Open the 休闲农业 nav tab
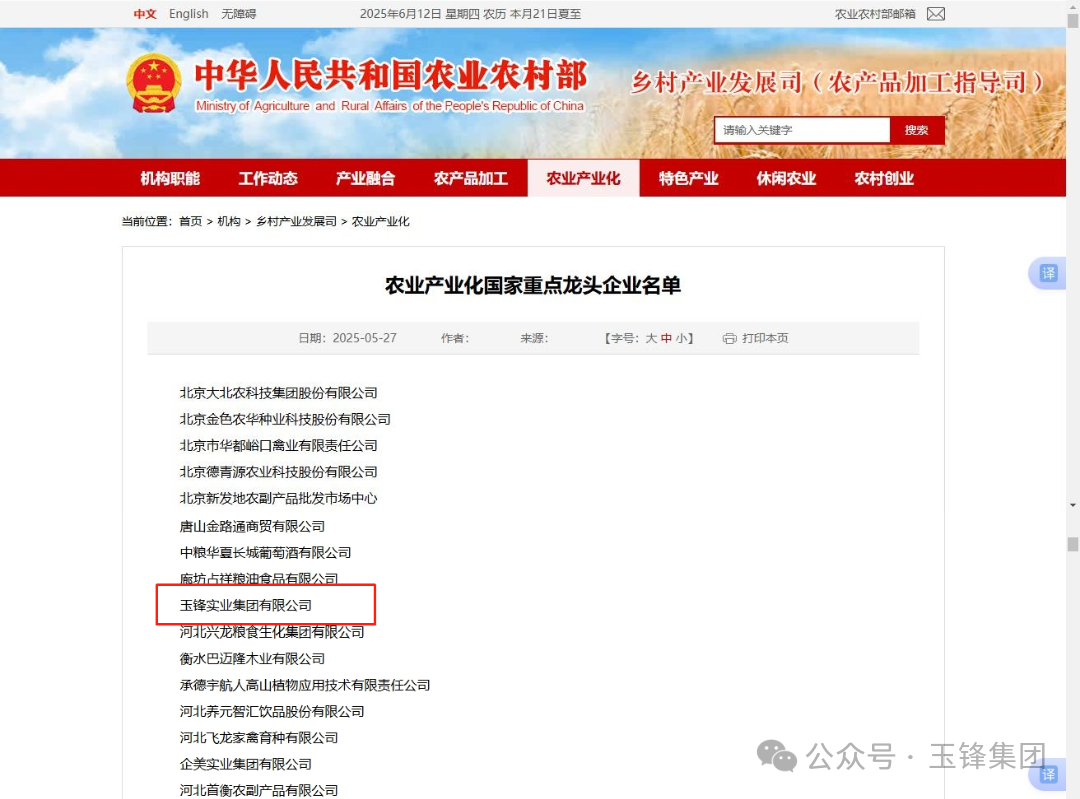Screen dimensions: 1080x799 point(787,178)
